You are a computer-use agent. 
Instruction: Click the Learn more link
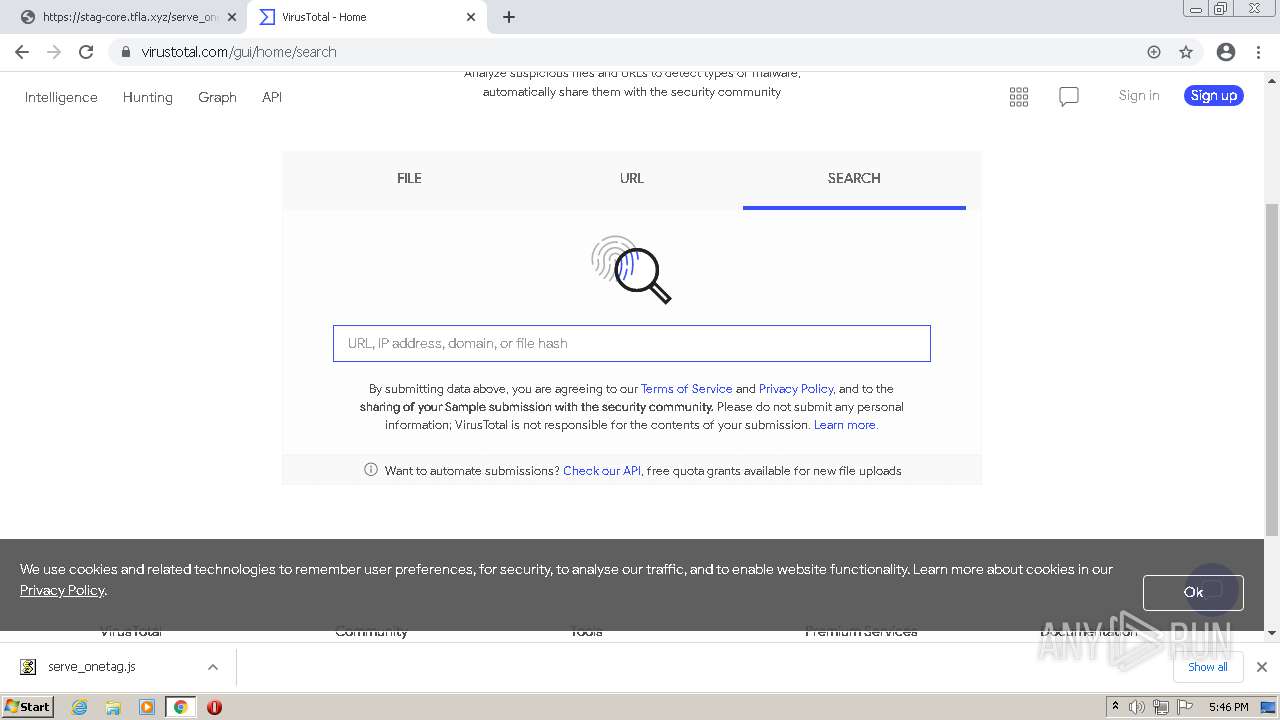pyautogui.click(x=845, y=425)
